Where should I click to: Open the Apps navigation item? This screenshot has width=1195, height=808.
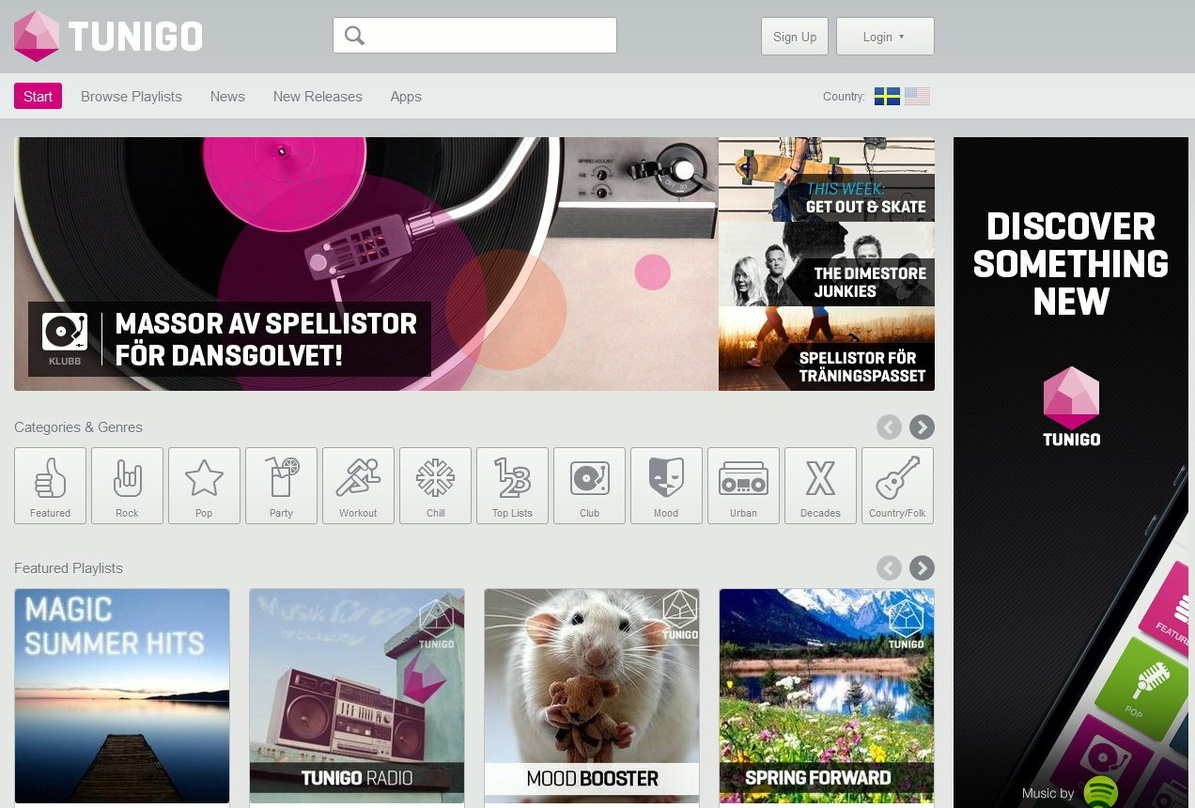405,97
